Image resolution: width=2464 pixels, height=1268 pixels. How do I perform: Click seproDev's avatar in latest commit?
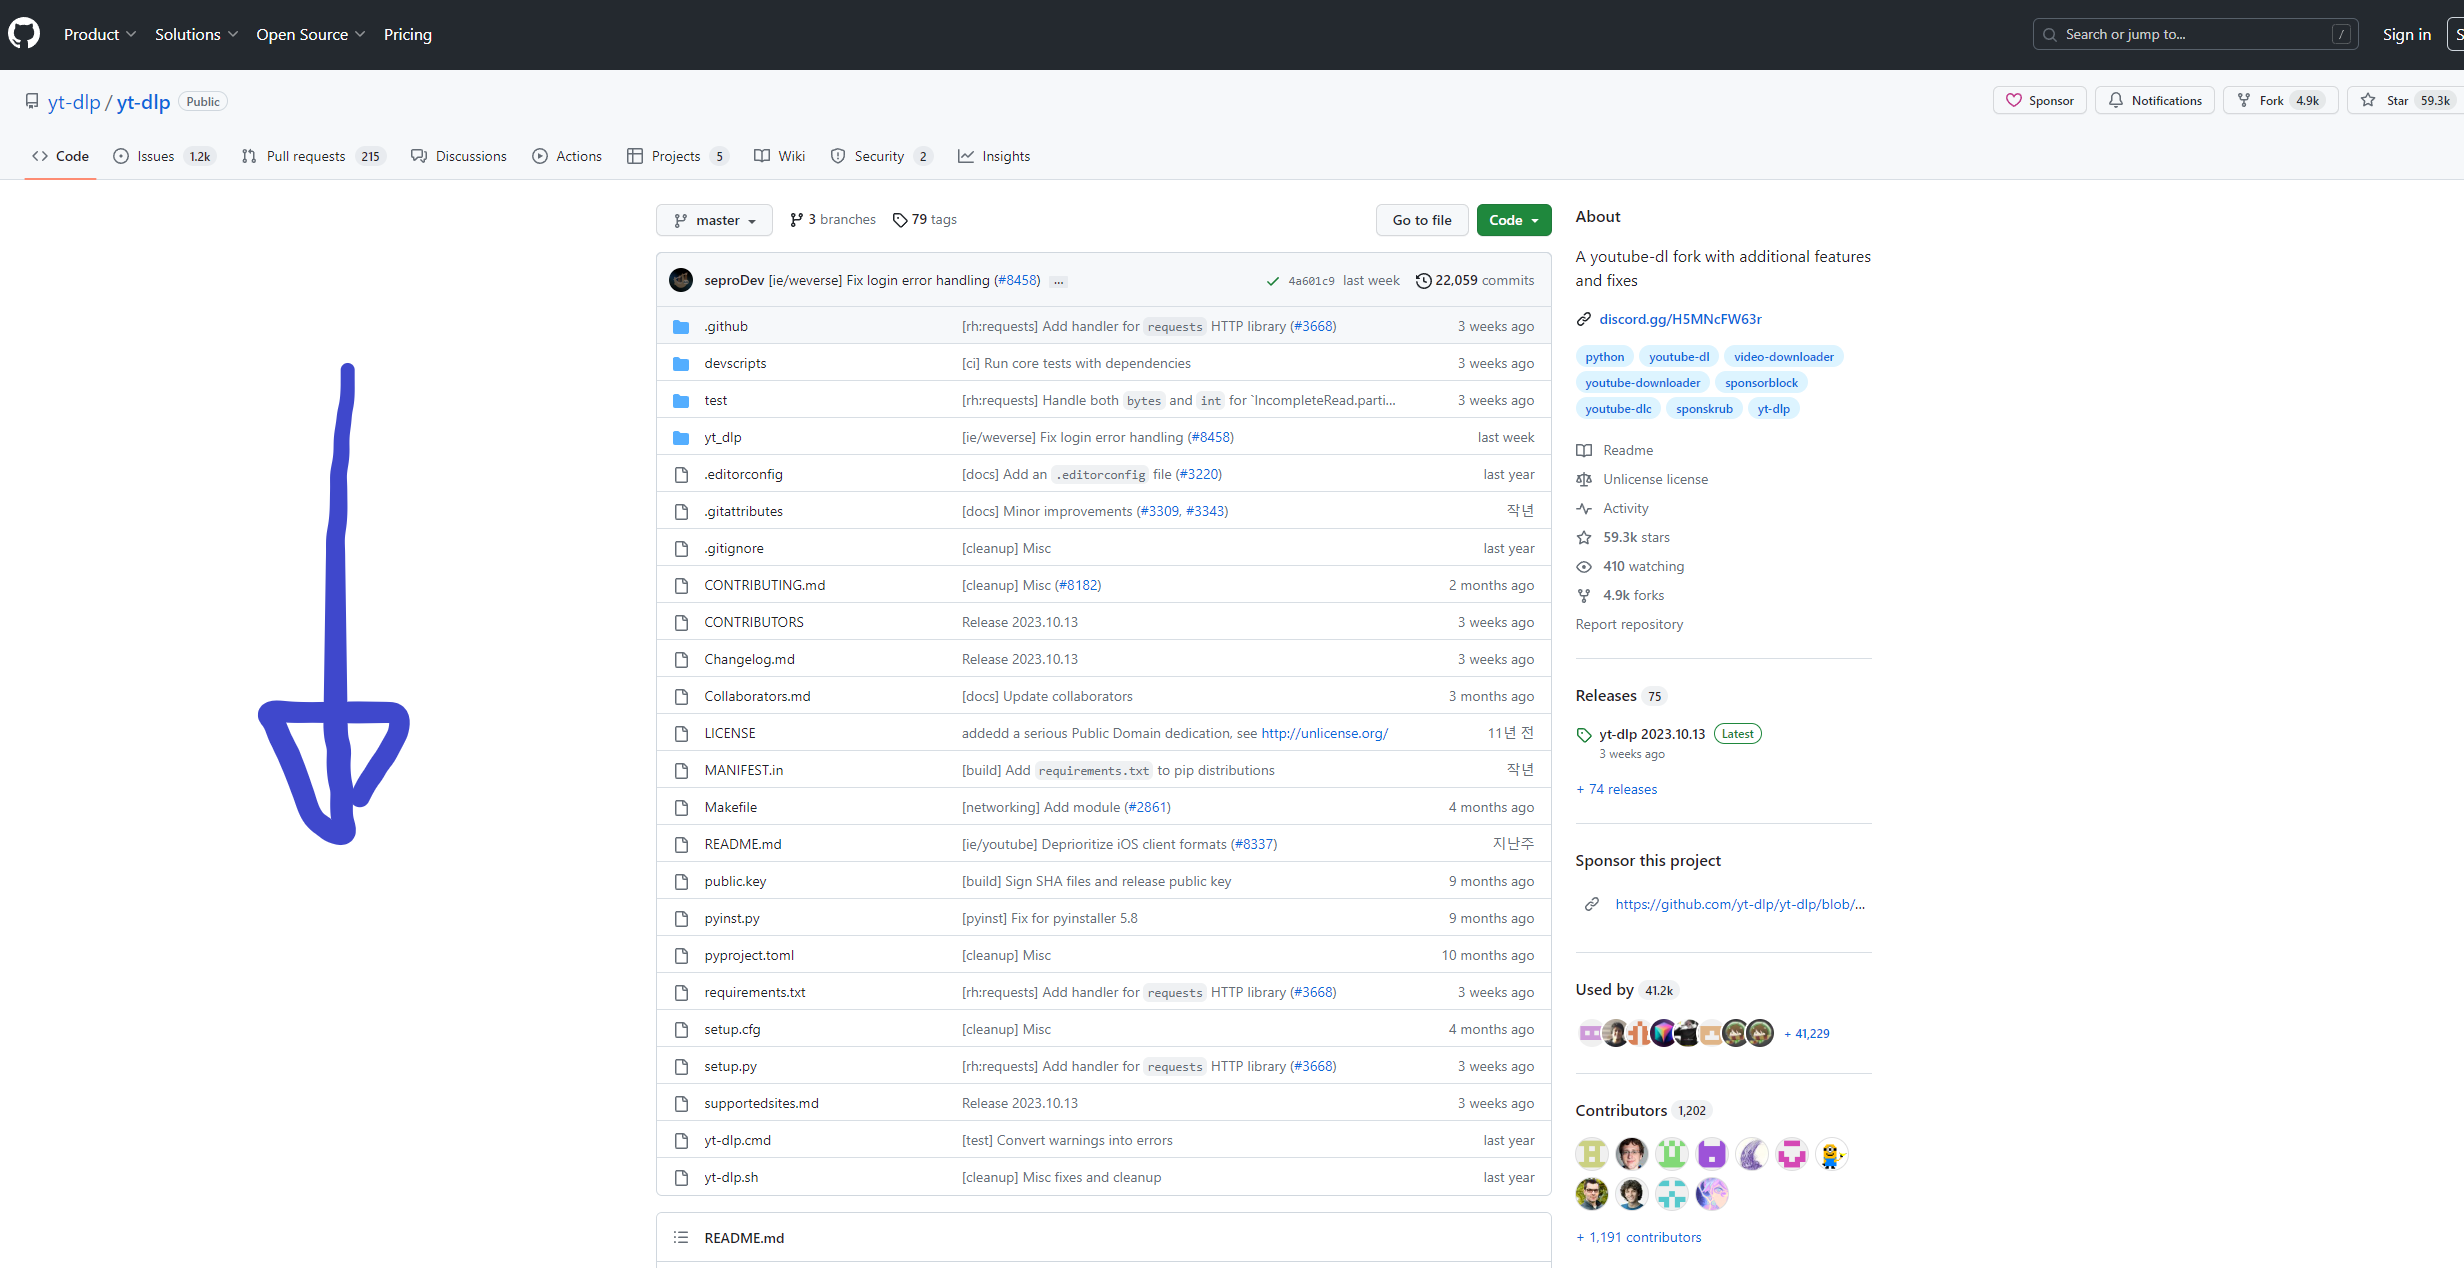(681, 280)
